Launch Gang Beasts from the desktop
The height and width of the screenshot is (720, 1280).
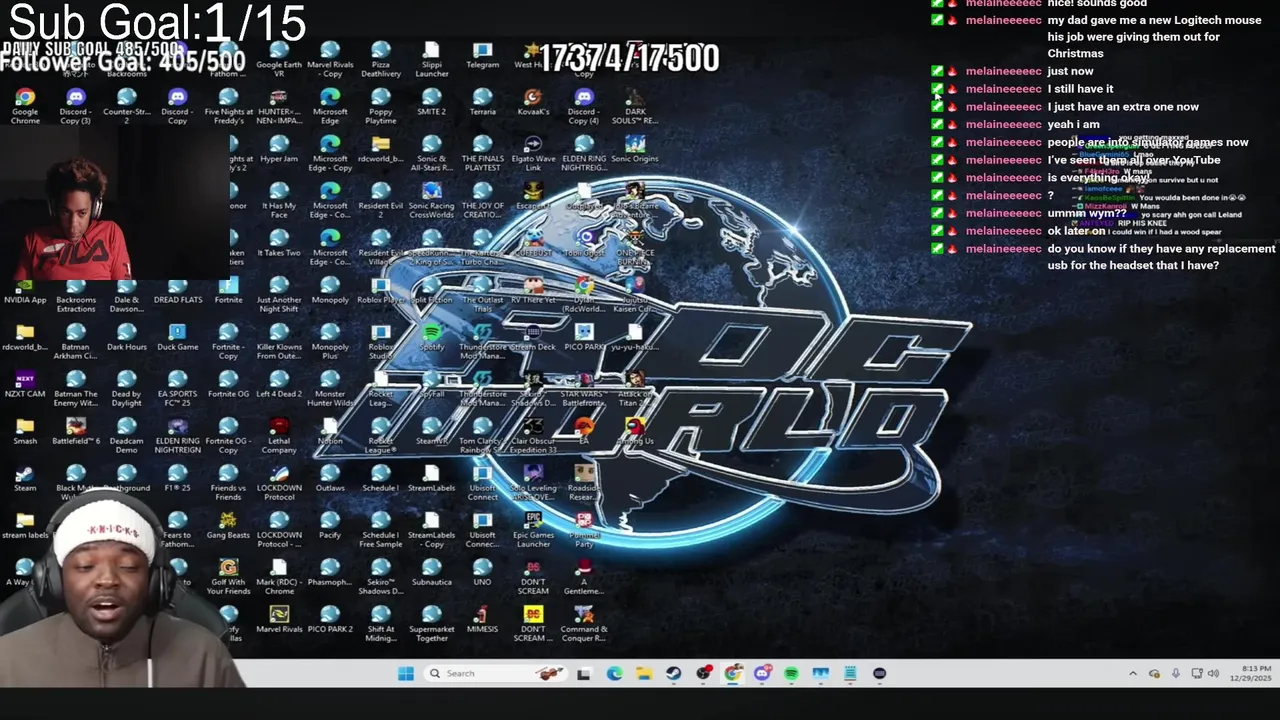pyautogui.click(x=229, y=524)
